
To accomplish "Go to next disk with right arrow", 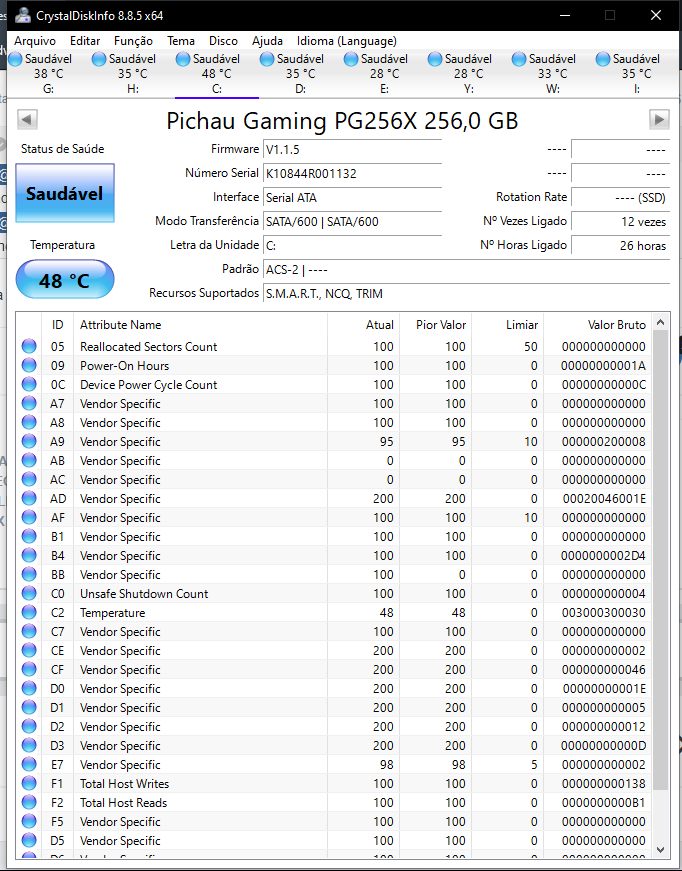I will click(659, 119).
